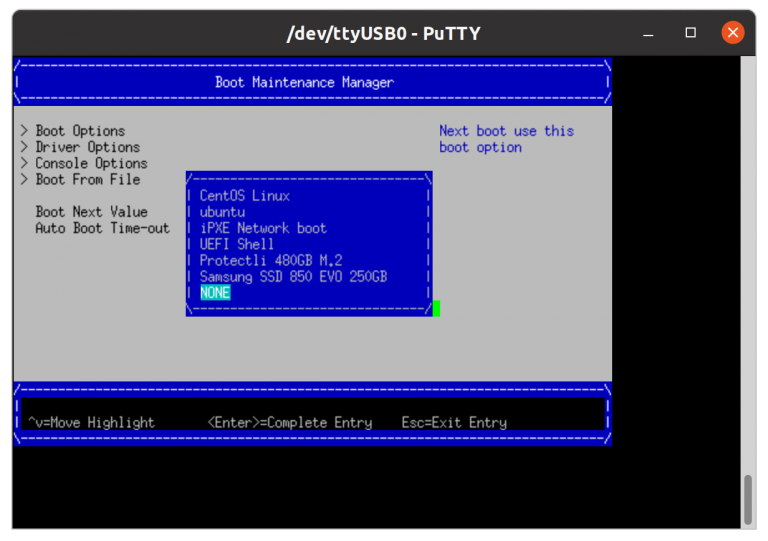Open the Driver Options submenu
Image resolution: width=768 pixels, height=541 pixels.
[x=88, y=147]
